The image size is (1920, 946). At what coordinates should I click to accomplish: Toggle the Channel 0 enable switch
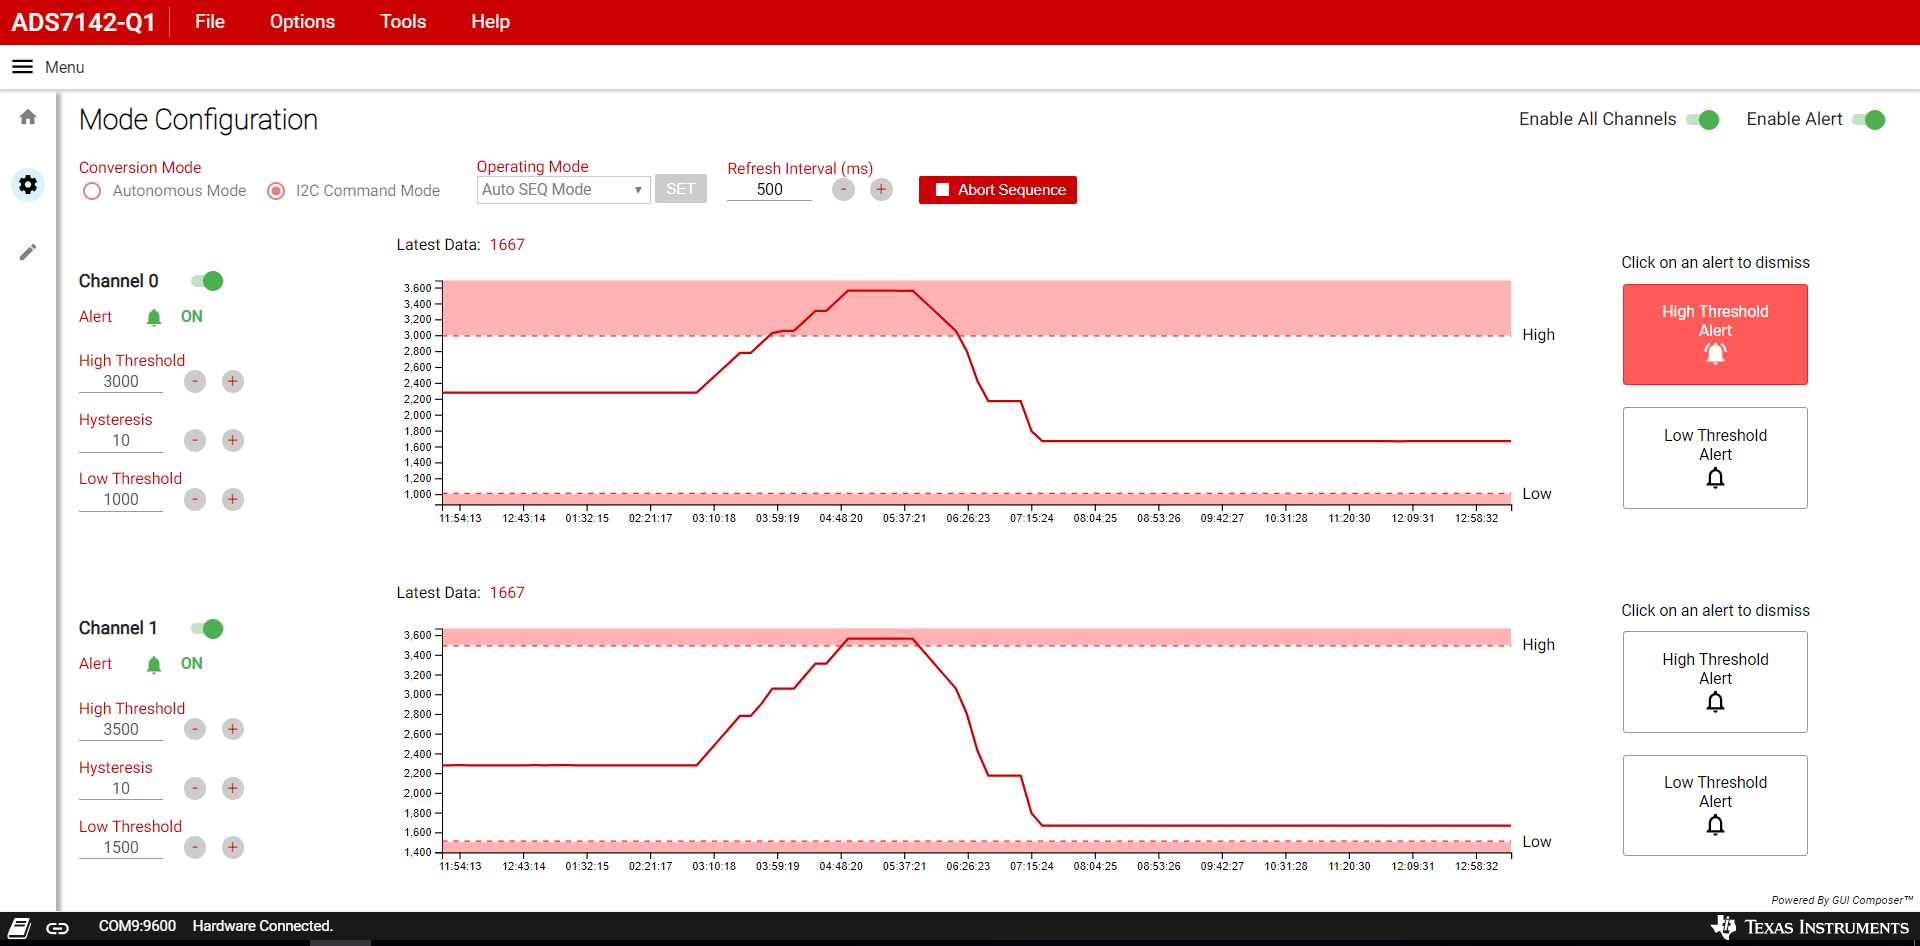pyautogui.click(x=207, y=281)
